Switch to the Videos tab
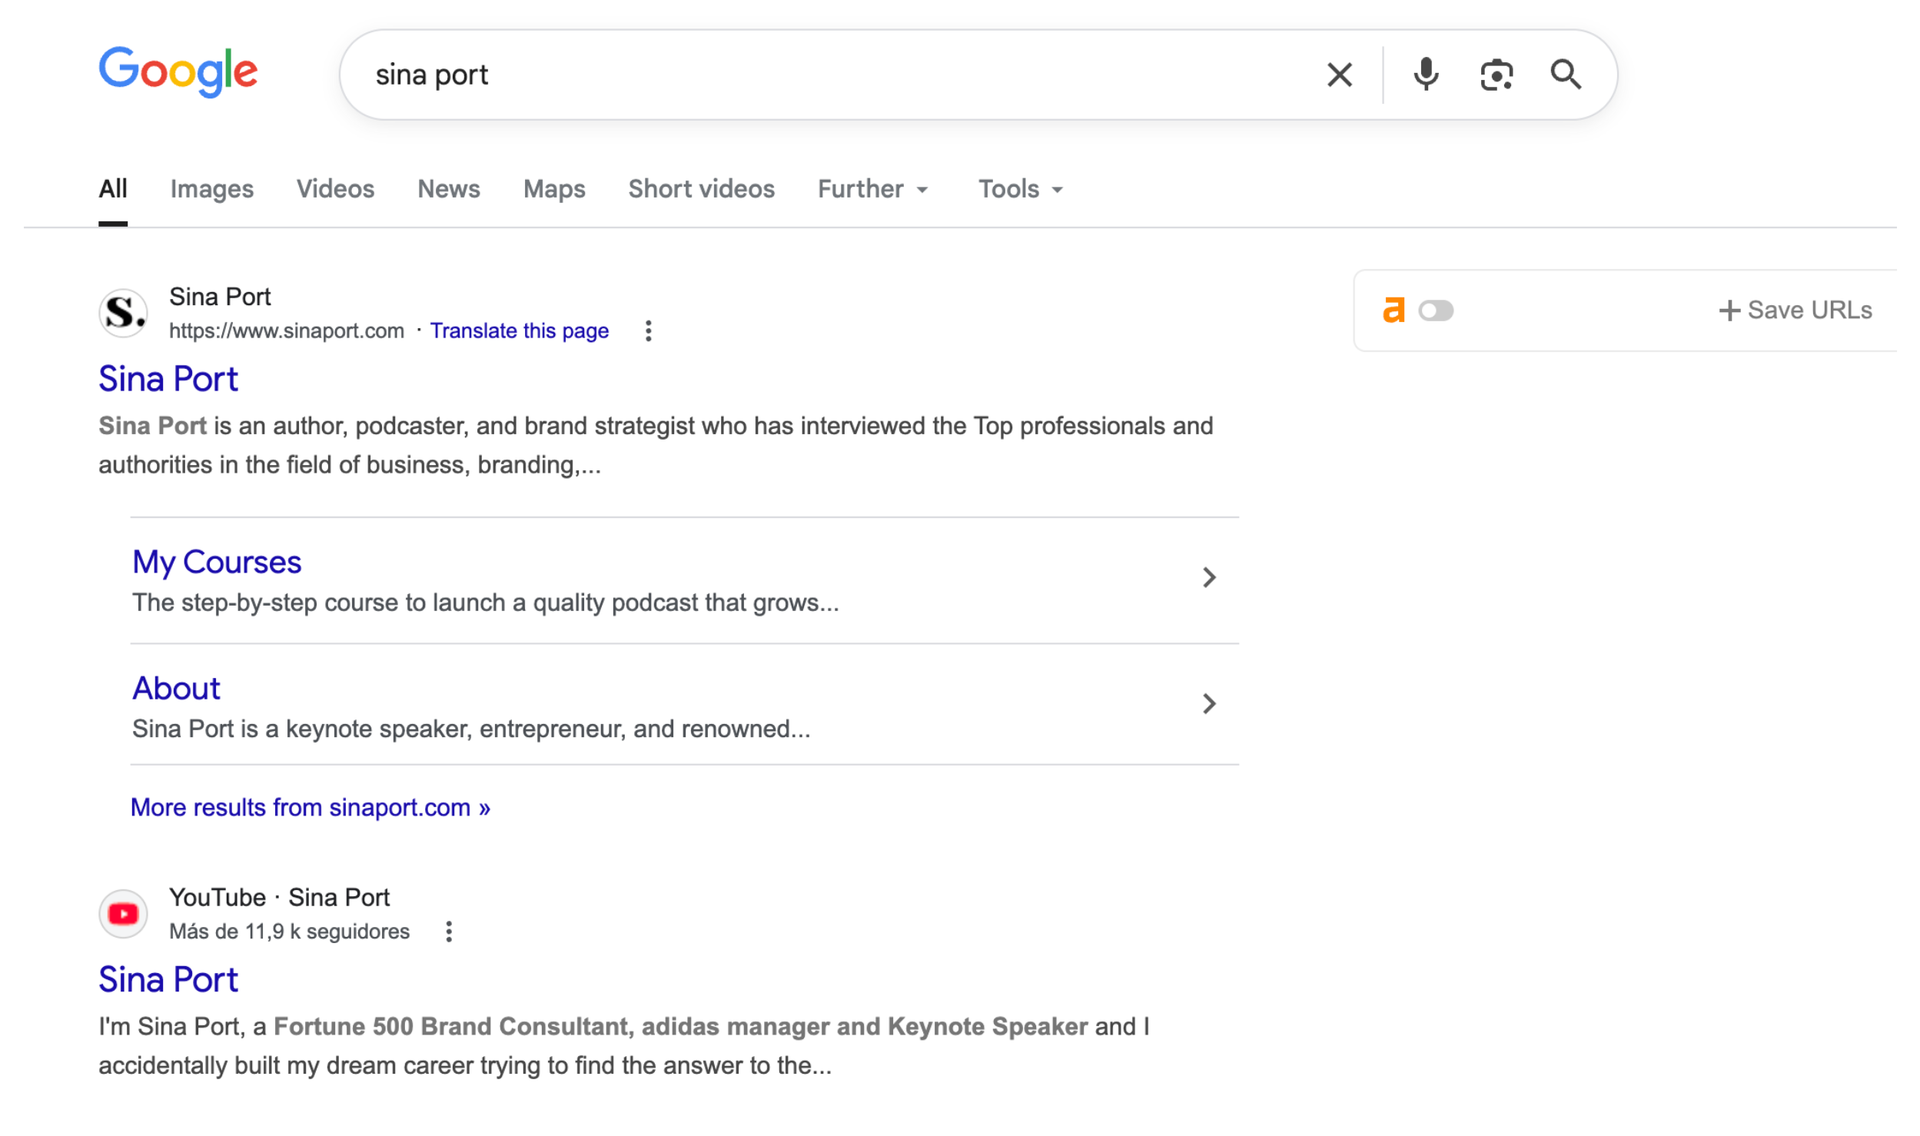The width and height of the screenshot is (1920, 1136). coord(335,189)
